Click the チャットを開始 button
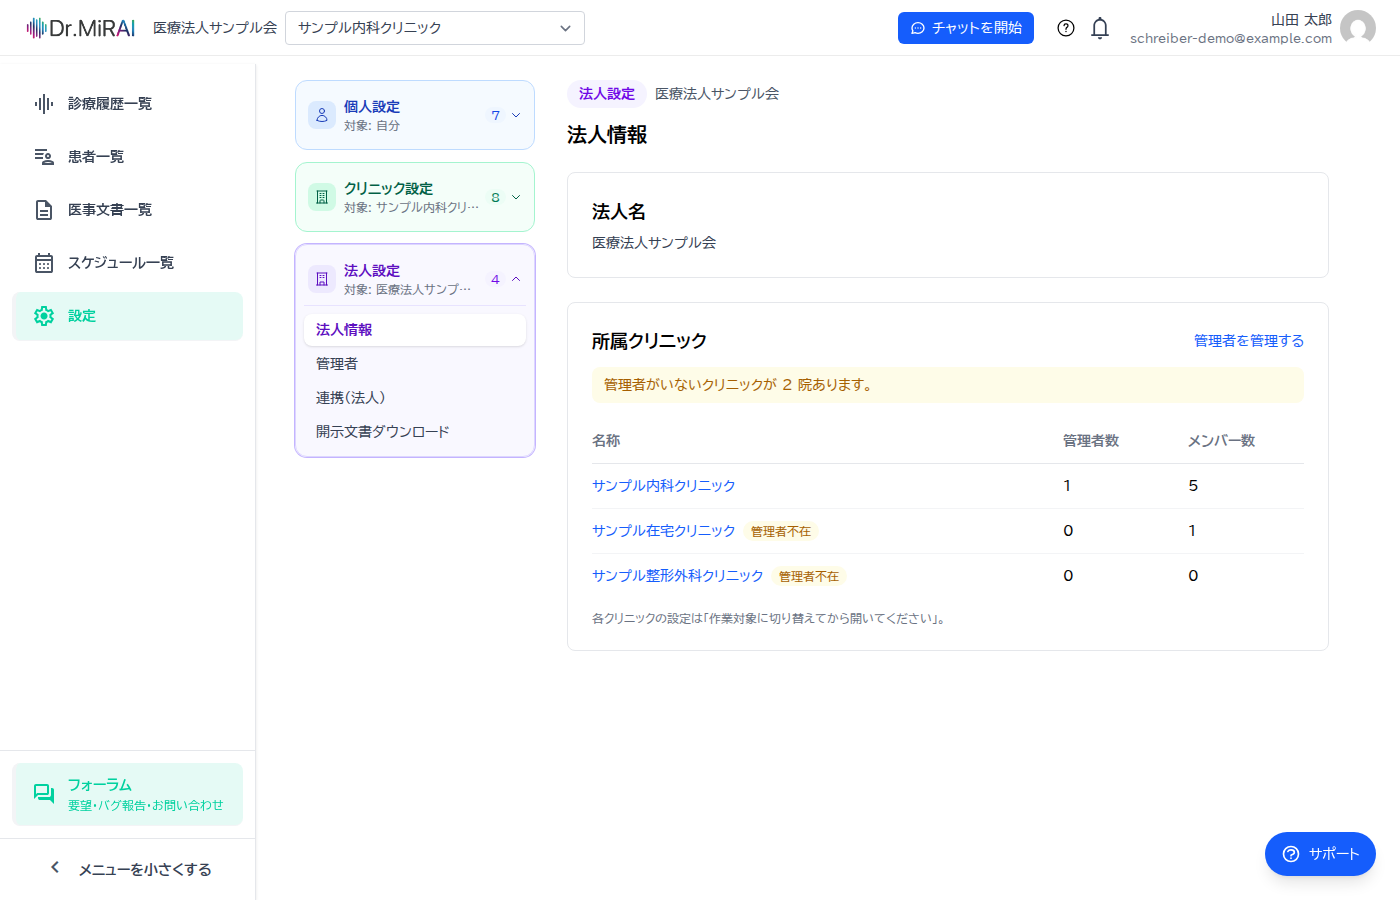 click(966, 28)
